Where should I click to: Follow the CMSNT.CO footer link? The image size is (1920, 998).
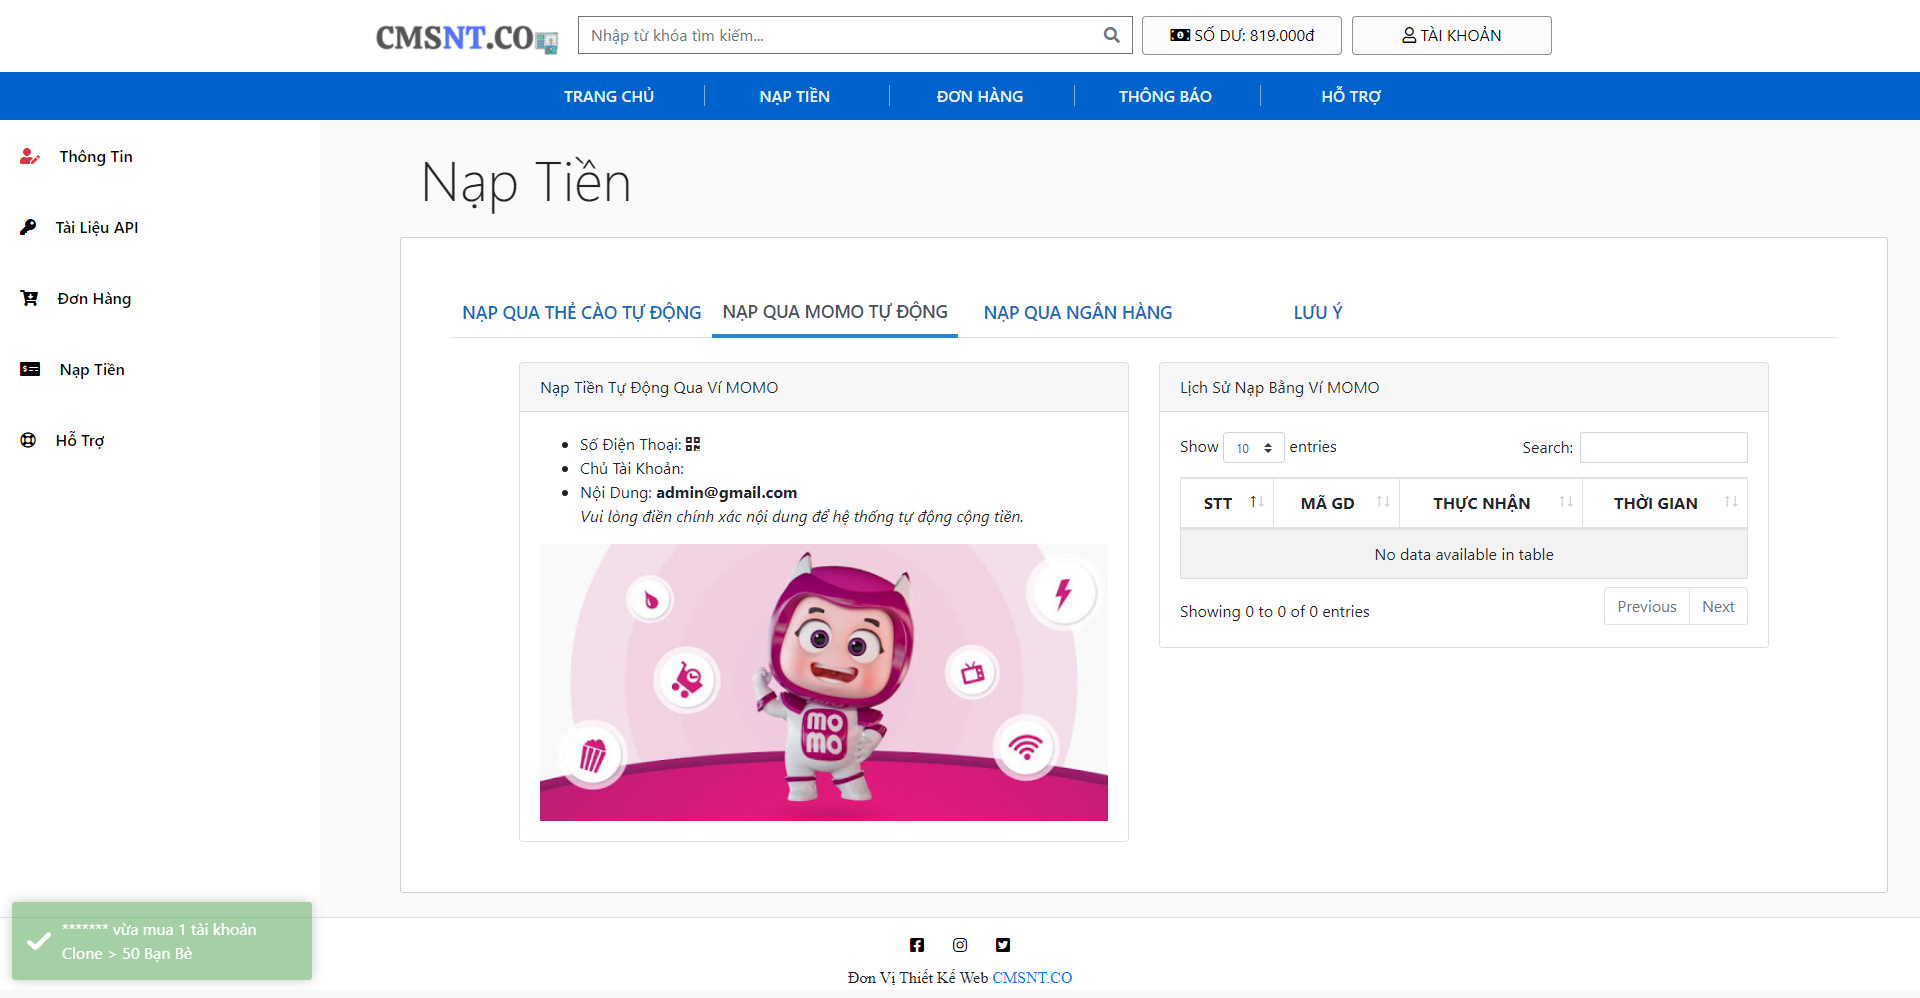(1032, 977)
